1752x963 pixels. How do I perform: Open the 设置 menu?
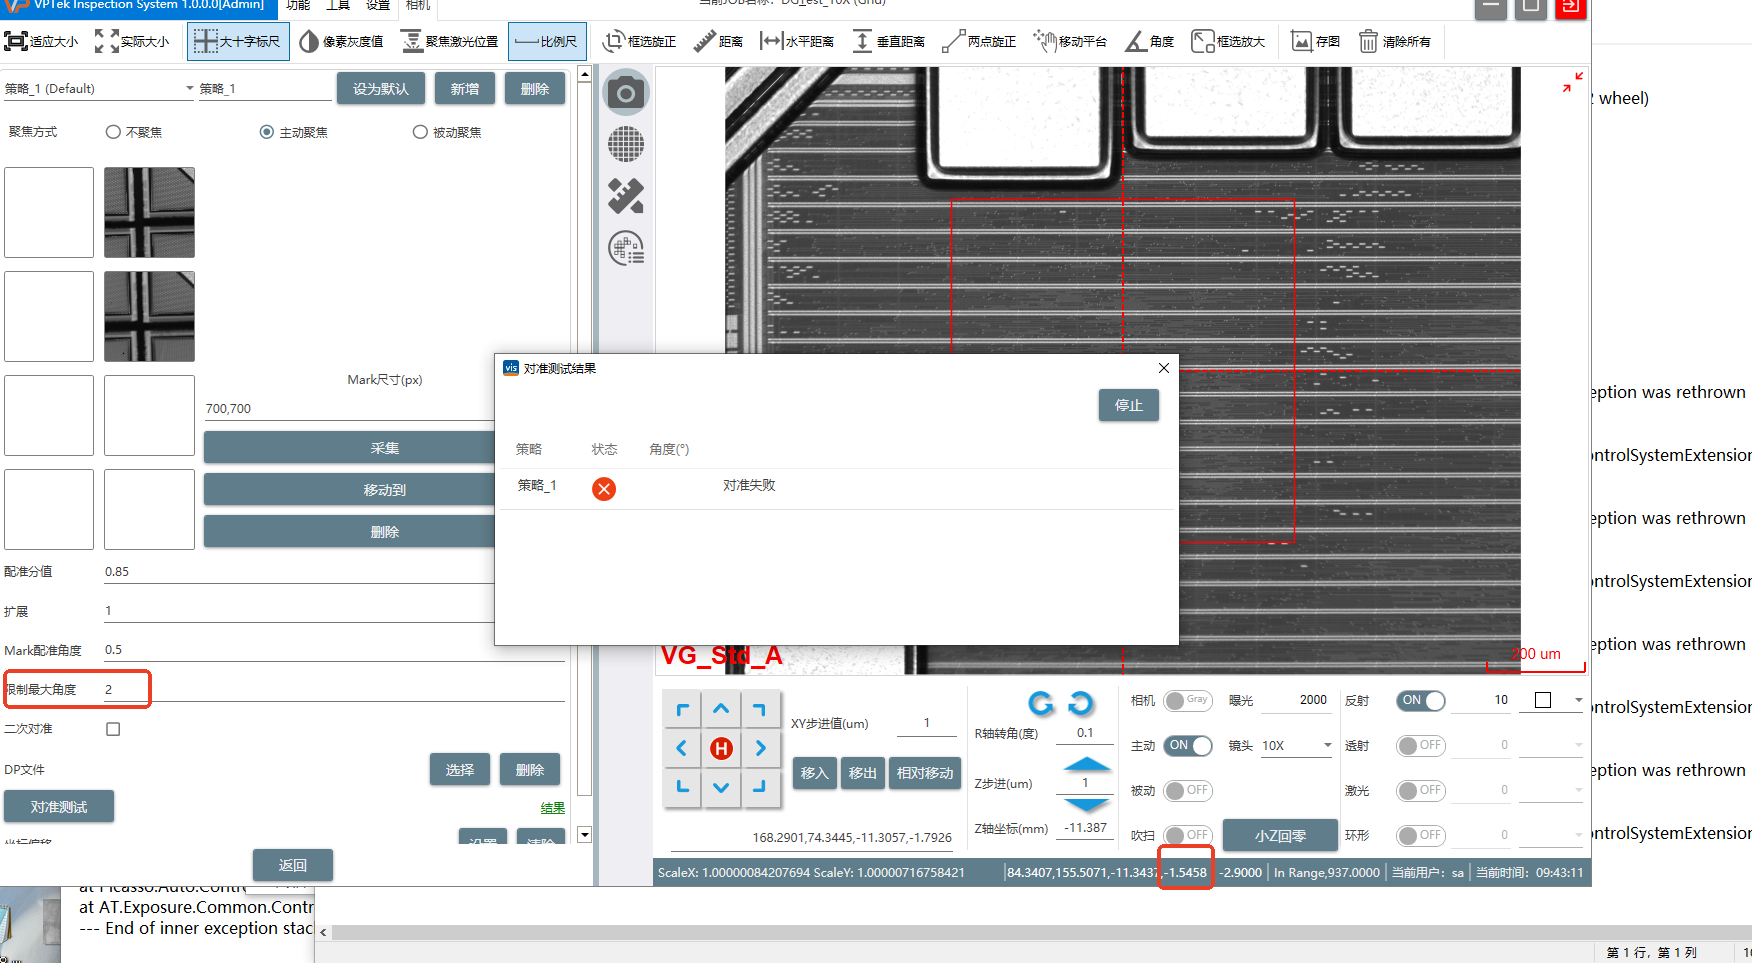pos(378,6)
